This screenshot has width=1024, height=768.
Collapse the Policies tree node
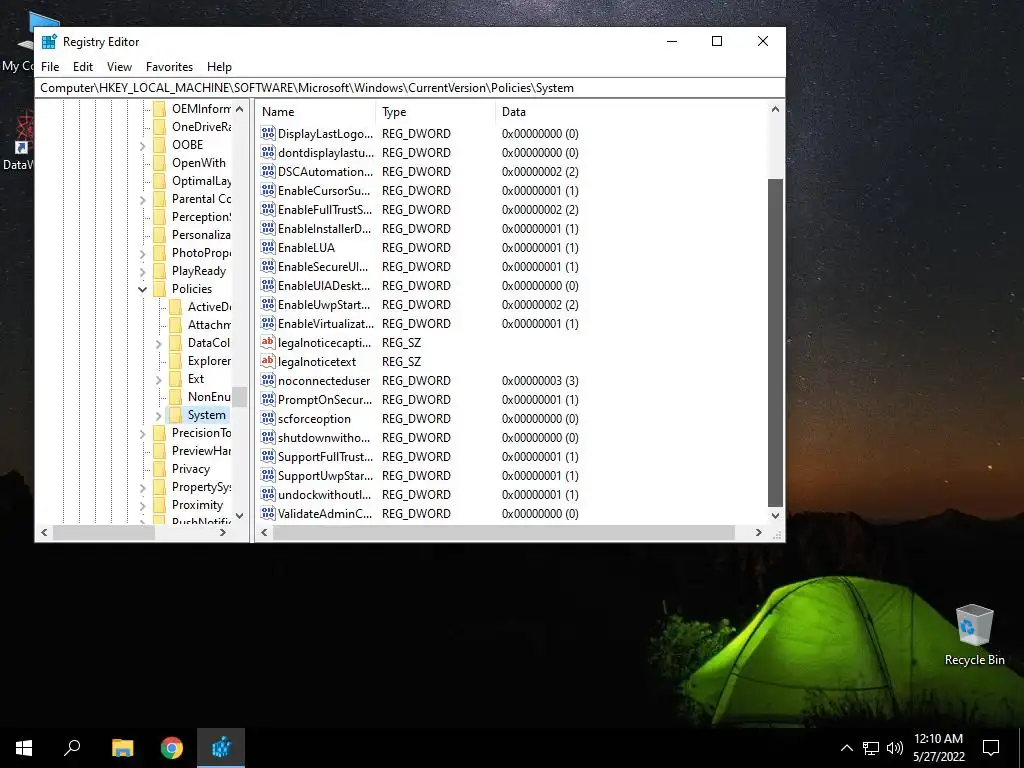(x=142, y=289)
